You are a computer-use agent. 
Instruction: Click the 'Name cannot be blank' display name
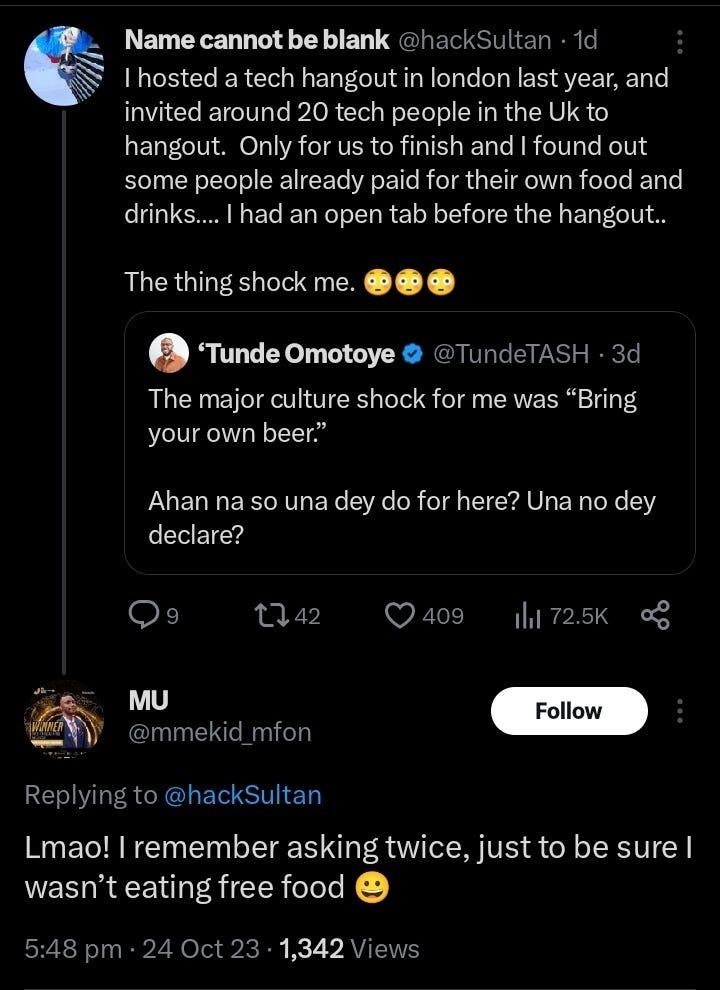257,40
